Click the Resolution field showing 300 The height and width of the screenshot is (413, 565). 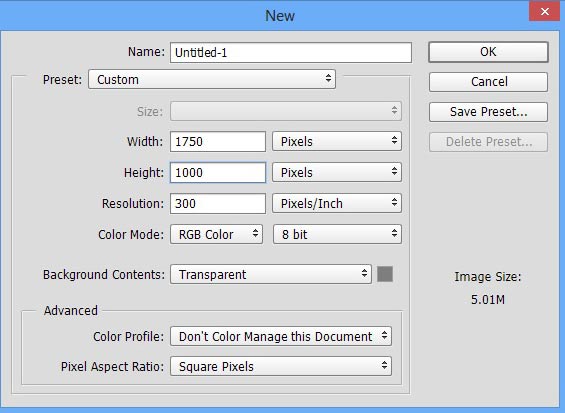point(218,203)
